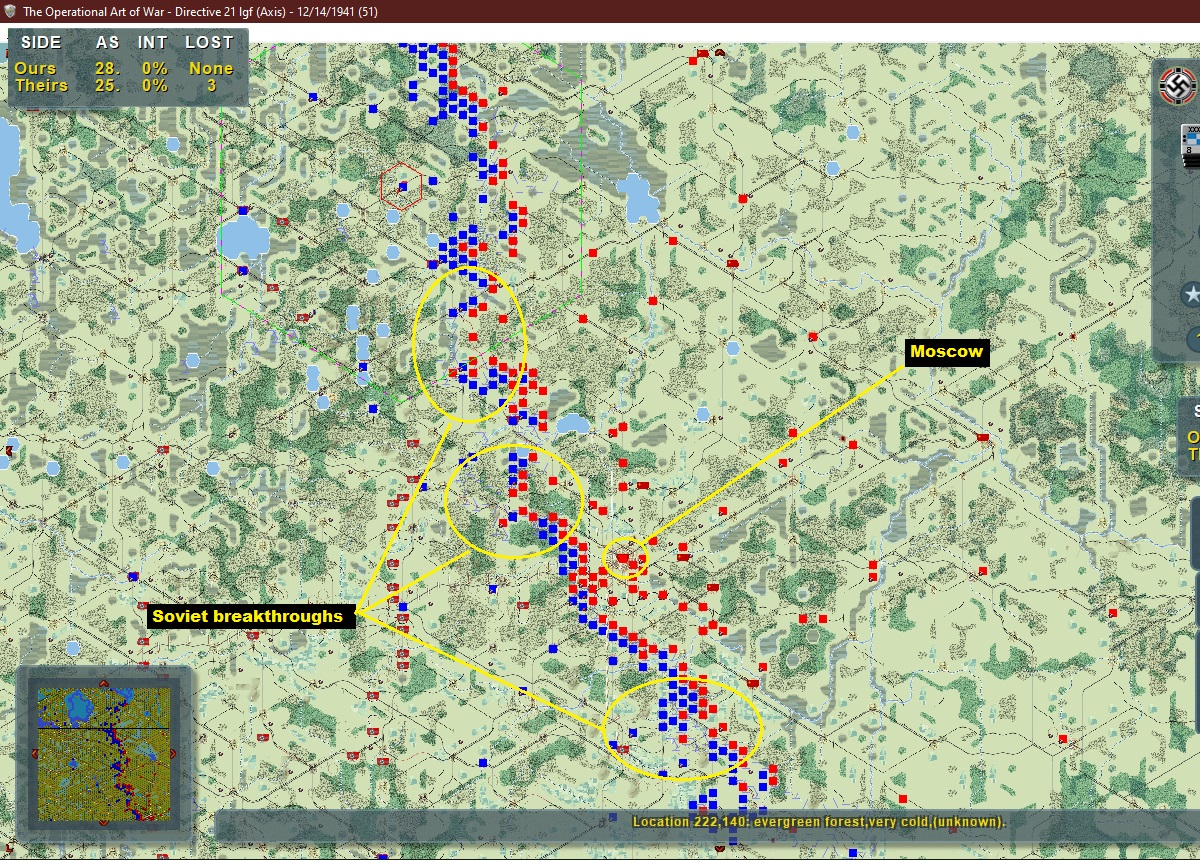
Task: Click the '28.' assault strength value
Action: coord(108,68)
